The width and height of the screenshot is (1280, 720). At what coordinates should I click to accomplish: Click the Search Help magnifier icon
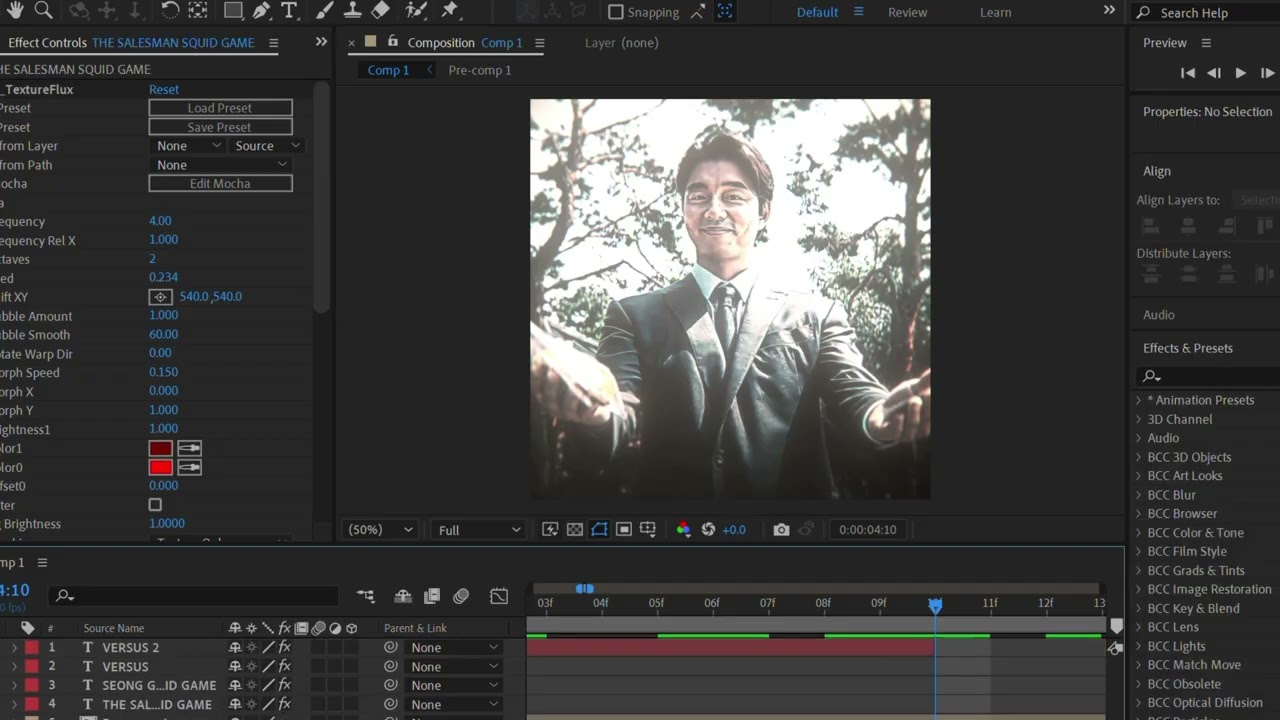click(1143, 13)
